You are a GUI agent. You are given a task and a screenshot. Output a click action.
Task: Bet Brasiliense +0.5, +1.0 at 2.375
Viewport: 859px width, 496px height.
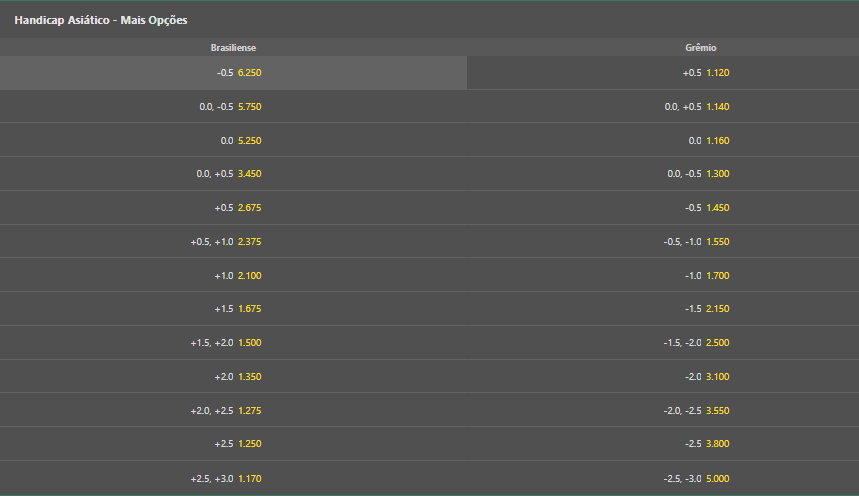[x=233, y=242]
